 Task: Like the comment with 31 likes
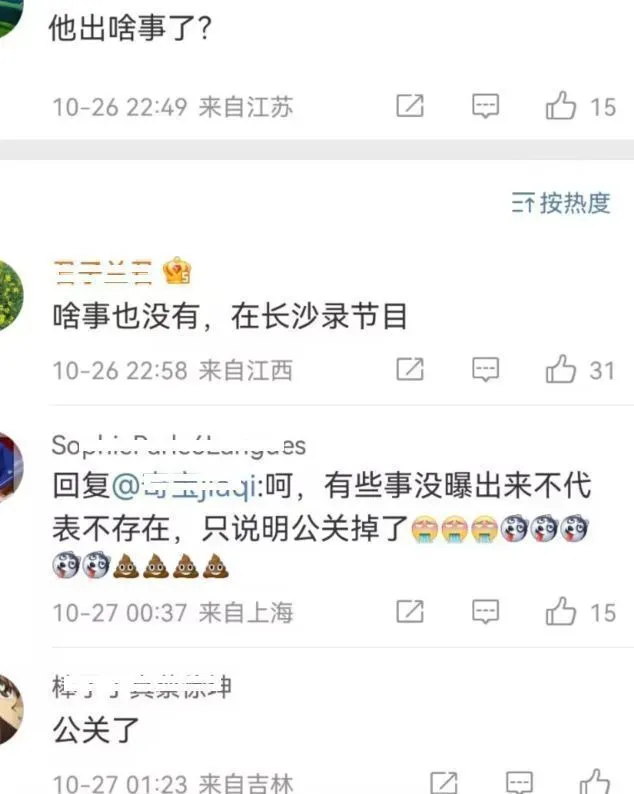[x=561, y=369]
